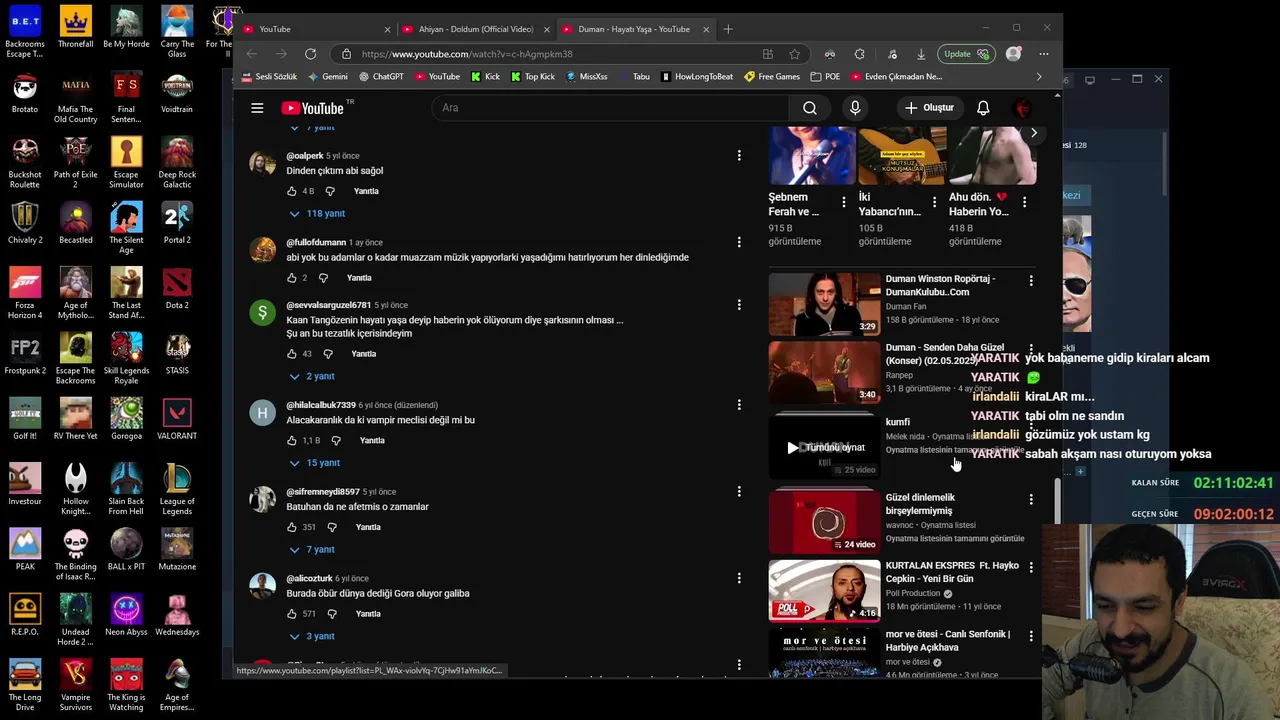Open the browser profile avatar
This screenshot has height=720, width=1280.
(x=1014, y=54)
